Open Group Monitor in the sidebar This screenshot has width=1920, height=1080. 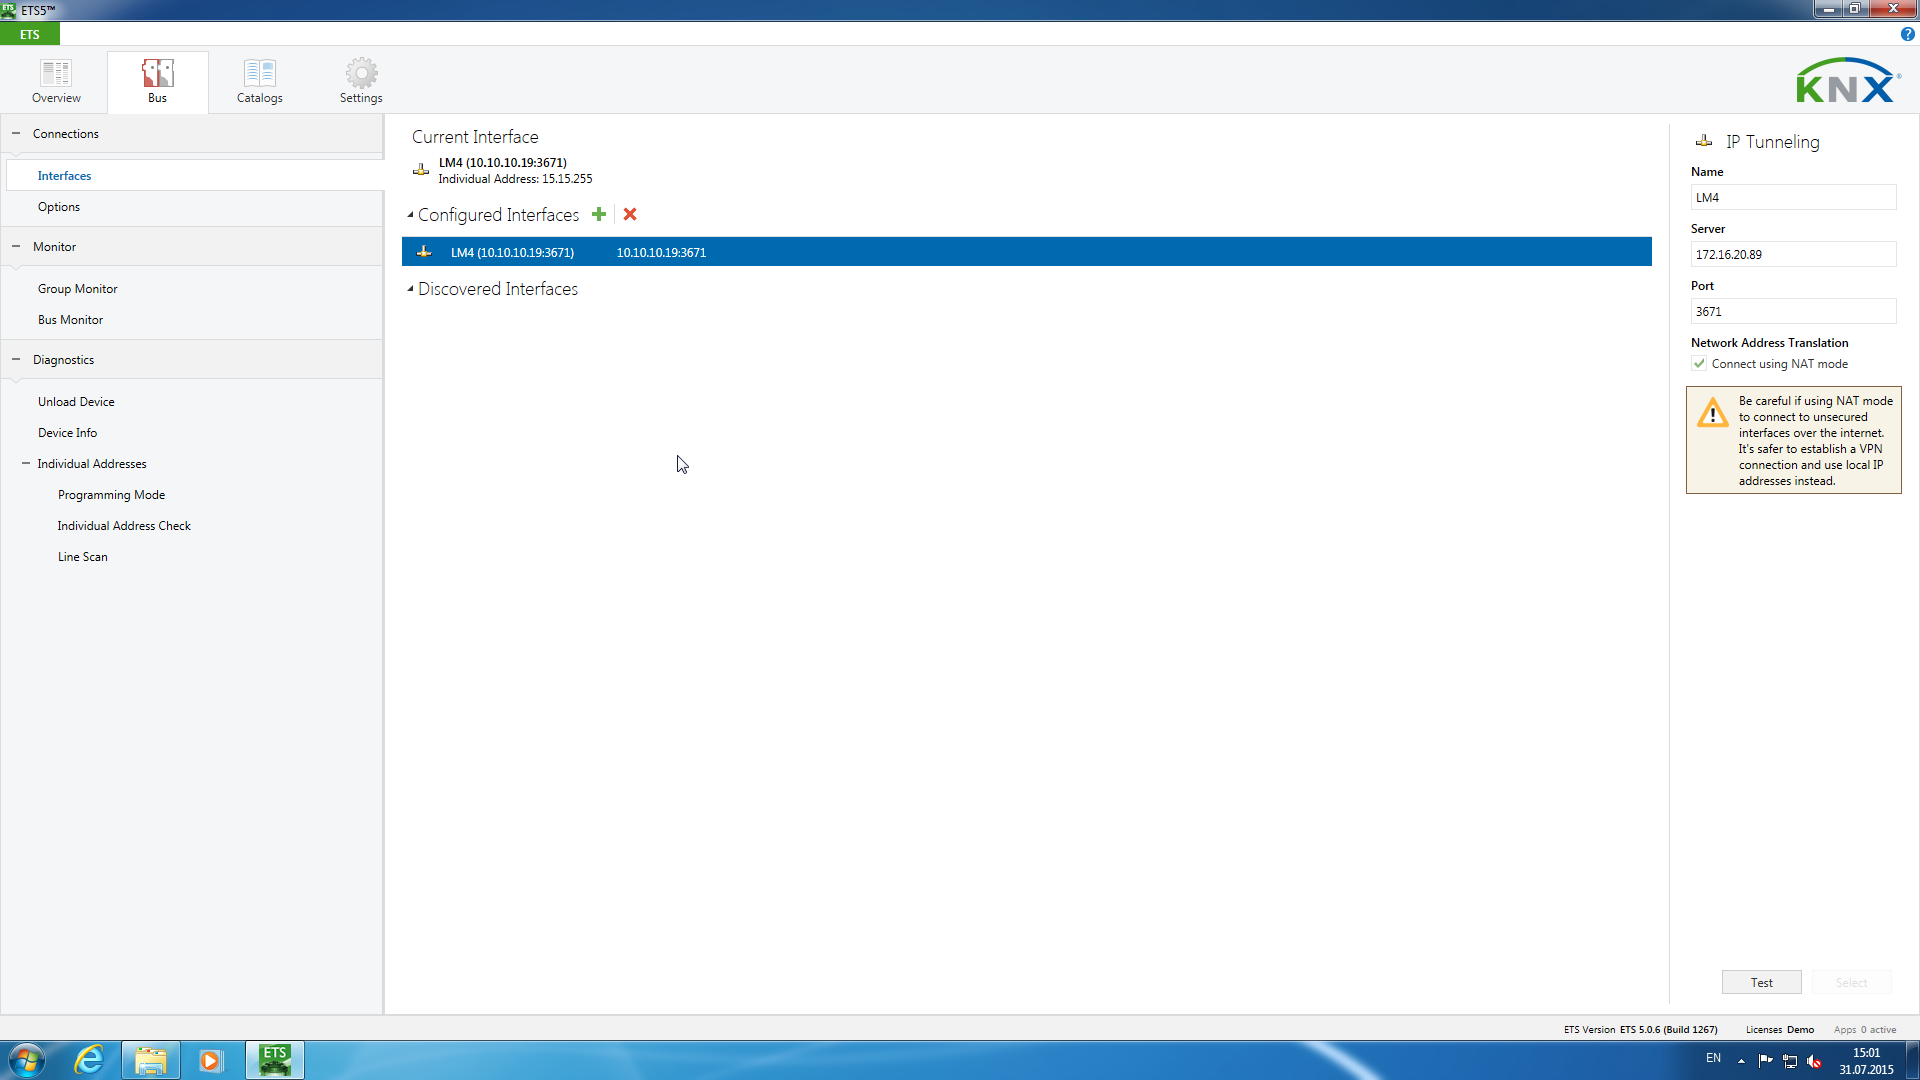coord(78,289)
